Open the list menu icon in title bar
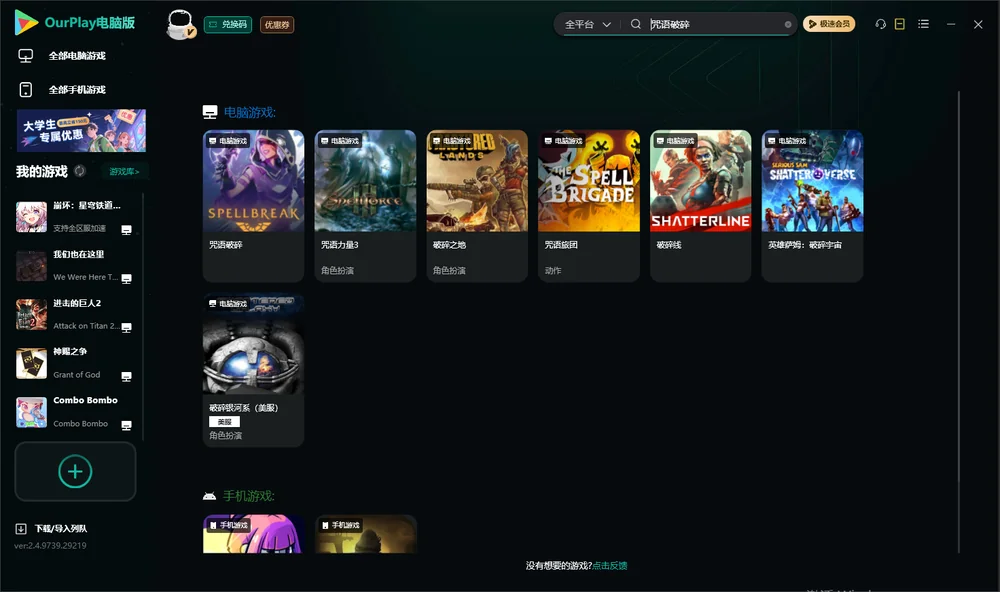Screen dimensions: 1000x592 [x=923, y=24]
